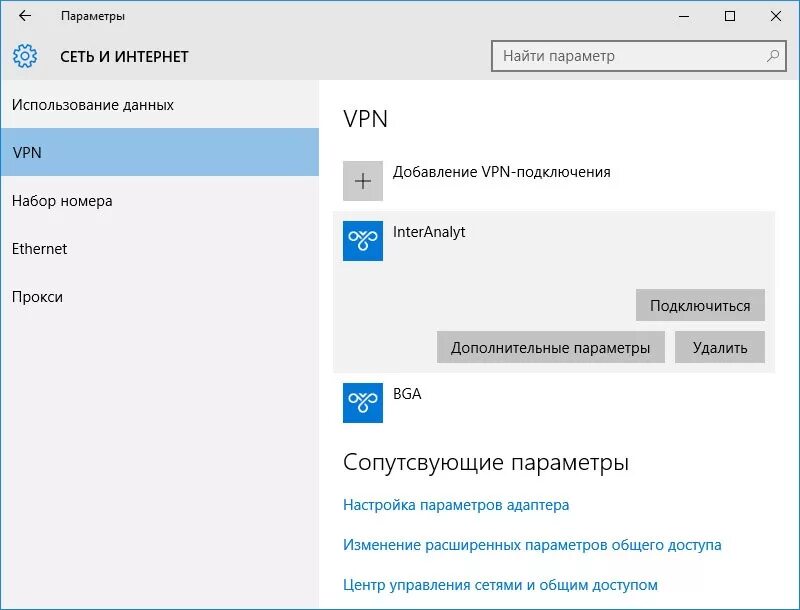Maximize the Параметры window
Viewport: 800px width, 610px height.
[x=730, y=16]
